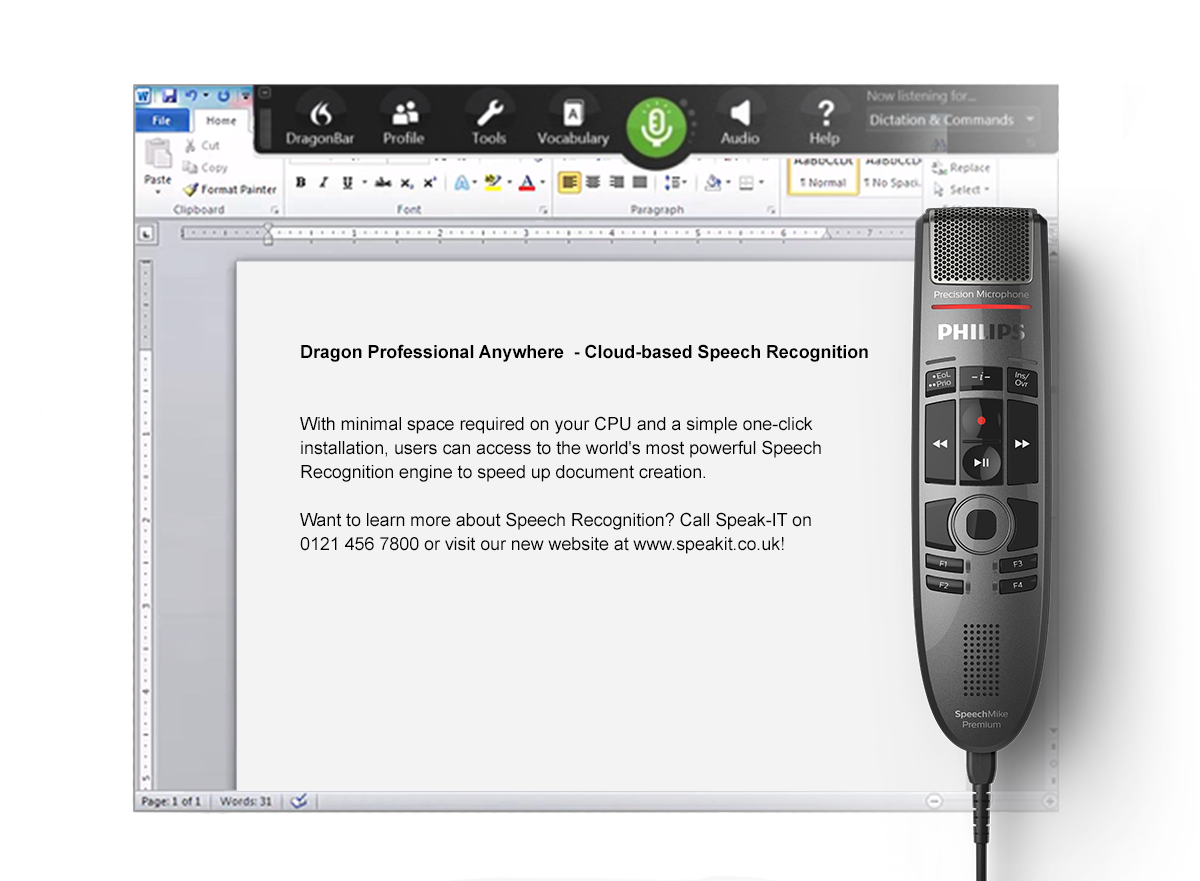1200x881 pixels.
Task: Toggle the green microphone listening button
Action: [x=656, y=127]
